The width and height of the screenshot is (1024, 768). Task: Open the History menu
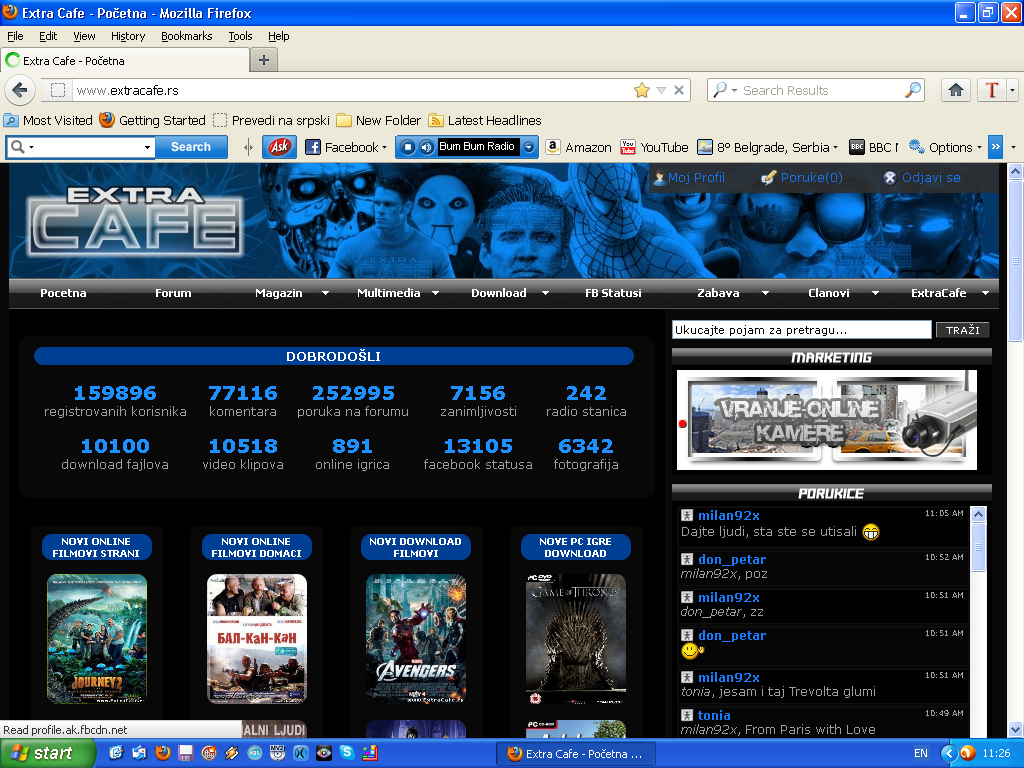point(128,36)
